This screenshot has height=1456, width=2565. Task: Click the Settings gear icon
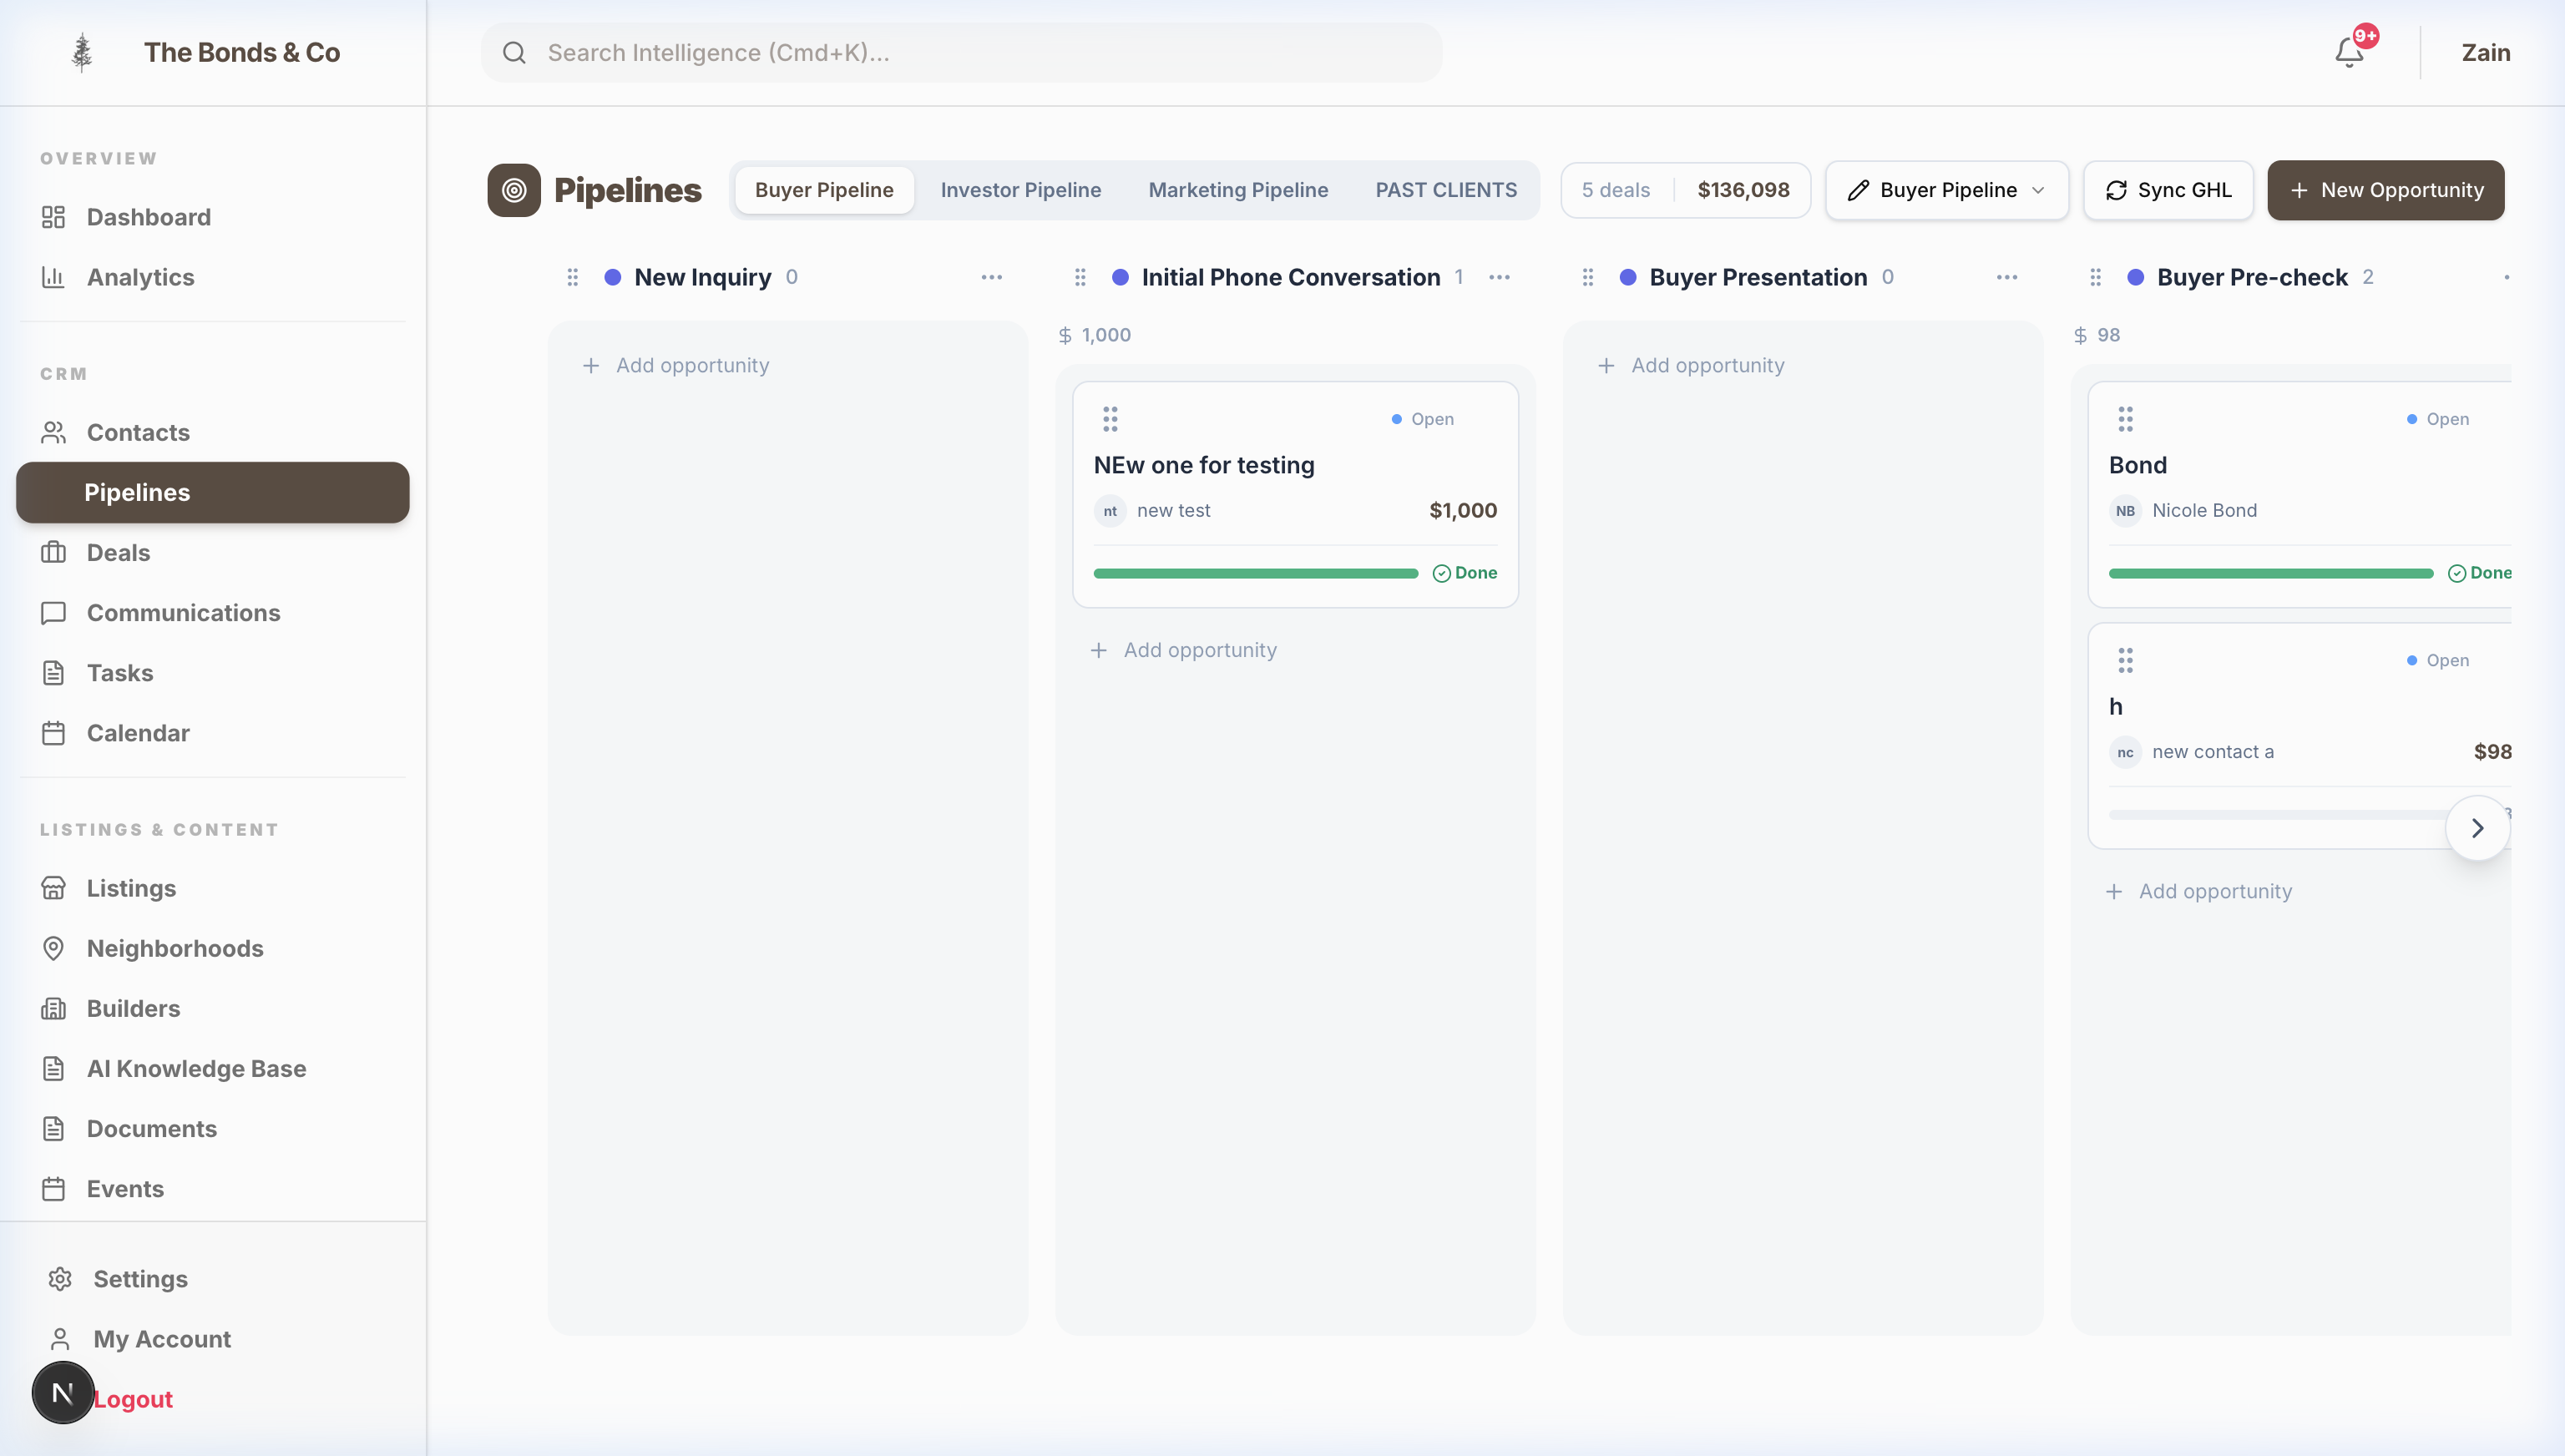(x=60, y=1278)
